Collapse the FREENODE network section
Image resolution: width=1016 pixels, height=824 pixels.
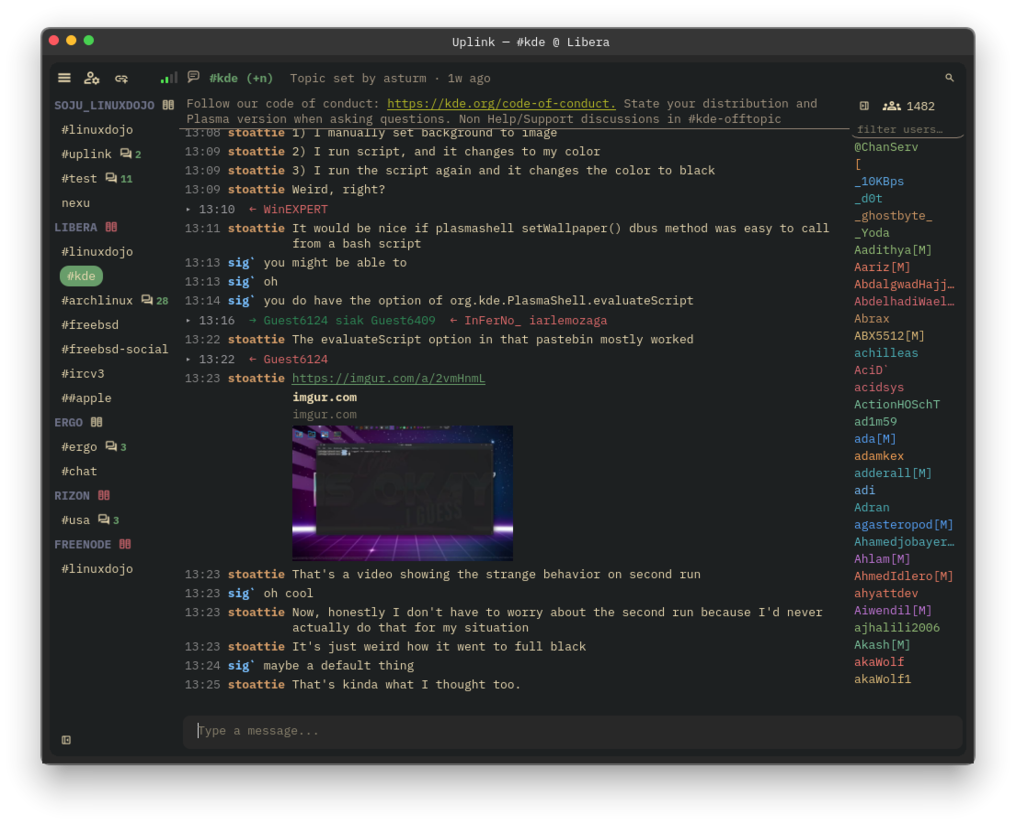tap(83, 544)
